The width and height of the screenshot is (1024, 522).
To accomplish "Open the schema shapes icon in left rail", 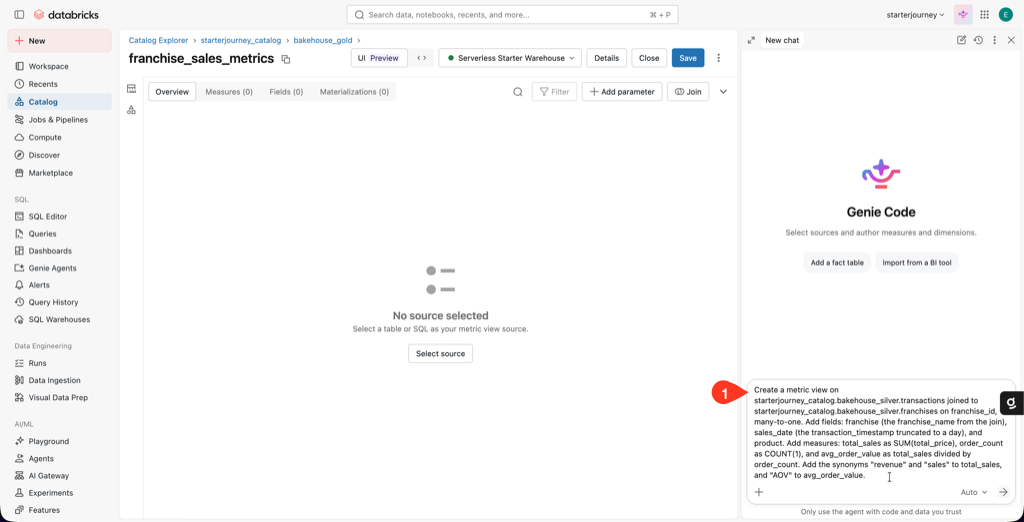I will coord(131,110).
